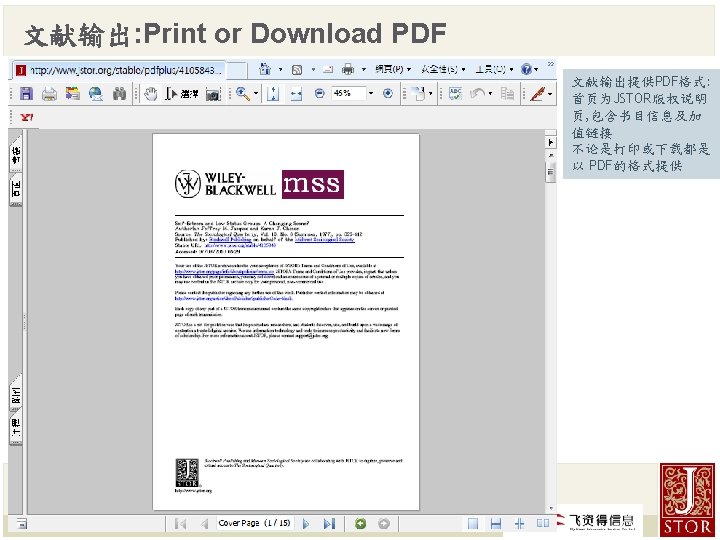Viewport: 720px width, 540px height.
Task: Click the red pen sign icon
Action: tap(537, 94)
